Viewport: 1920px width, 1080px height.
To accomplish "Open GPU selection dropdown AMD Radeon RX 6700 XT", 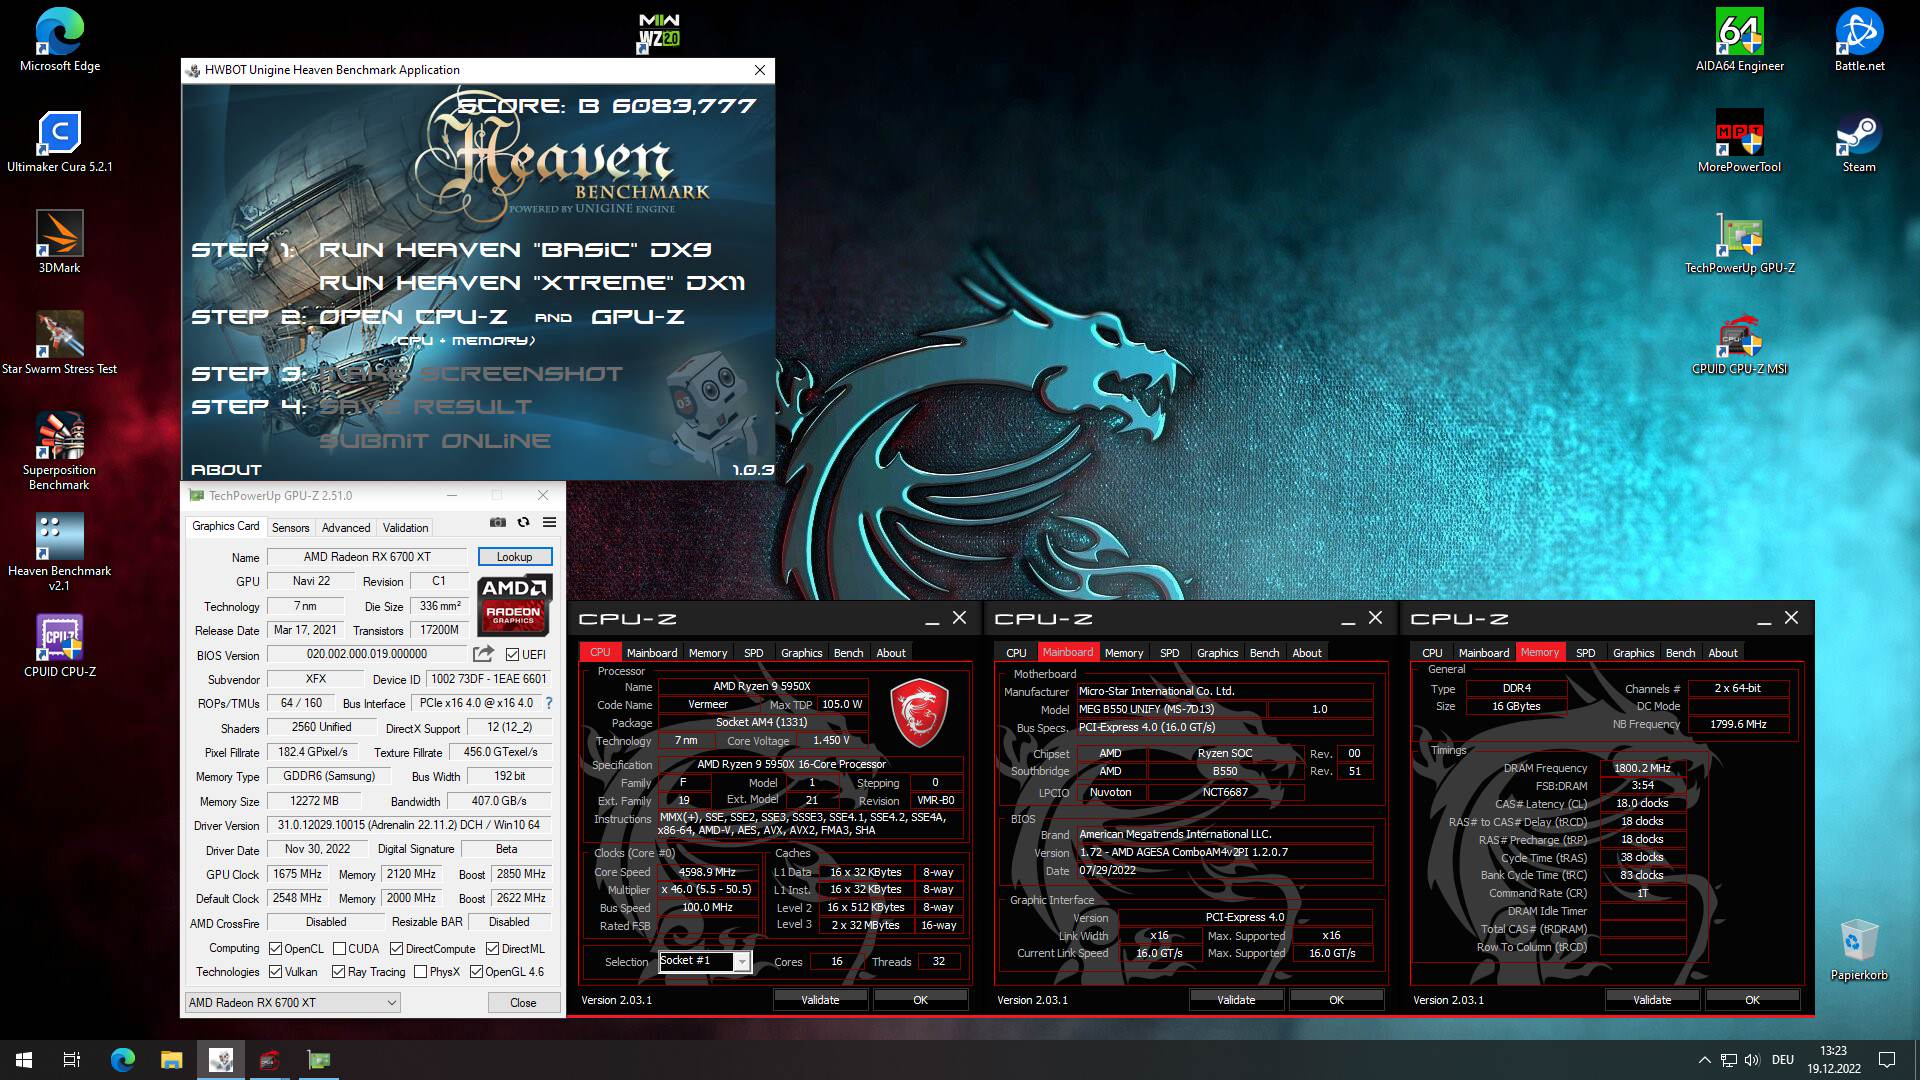I will tap(292, 1002).
